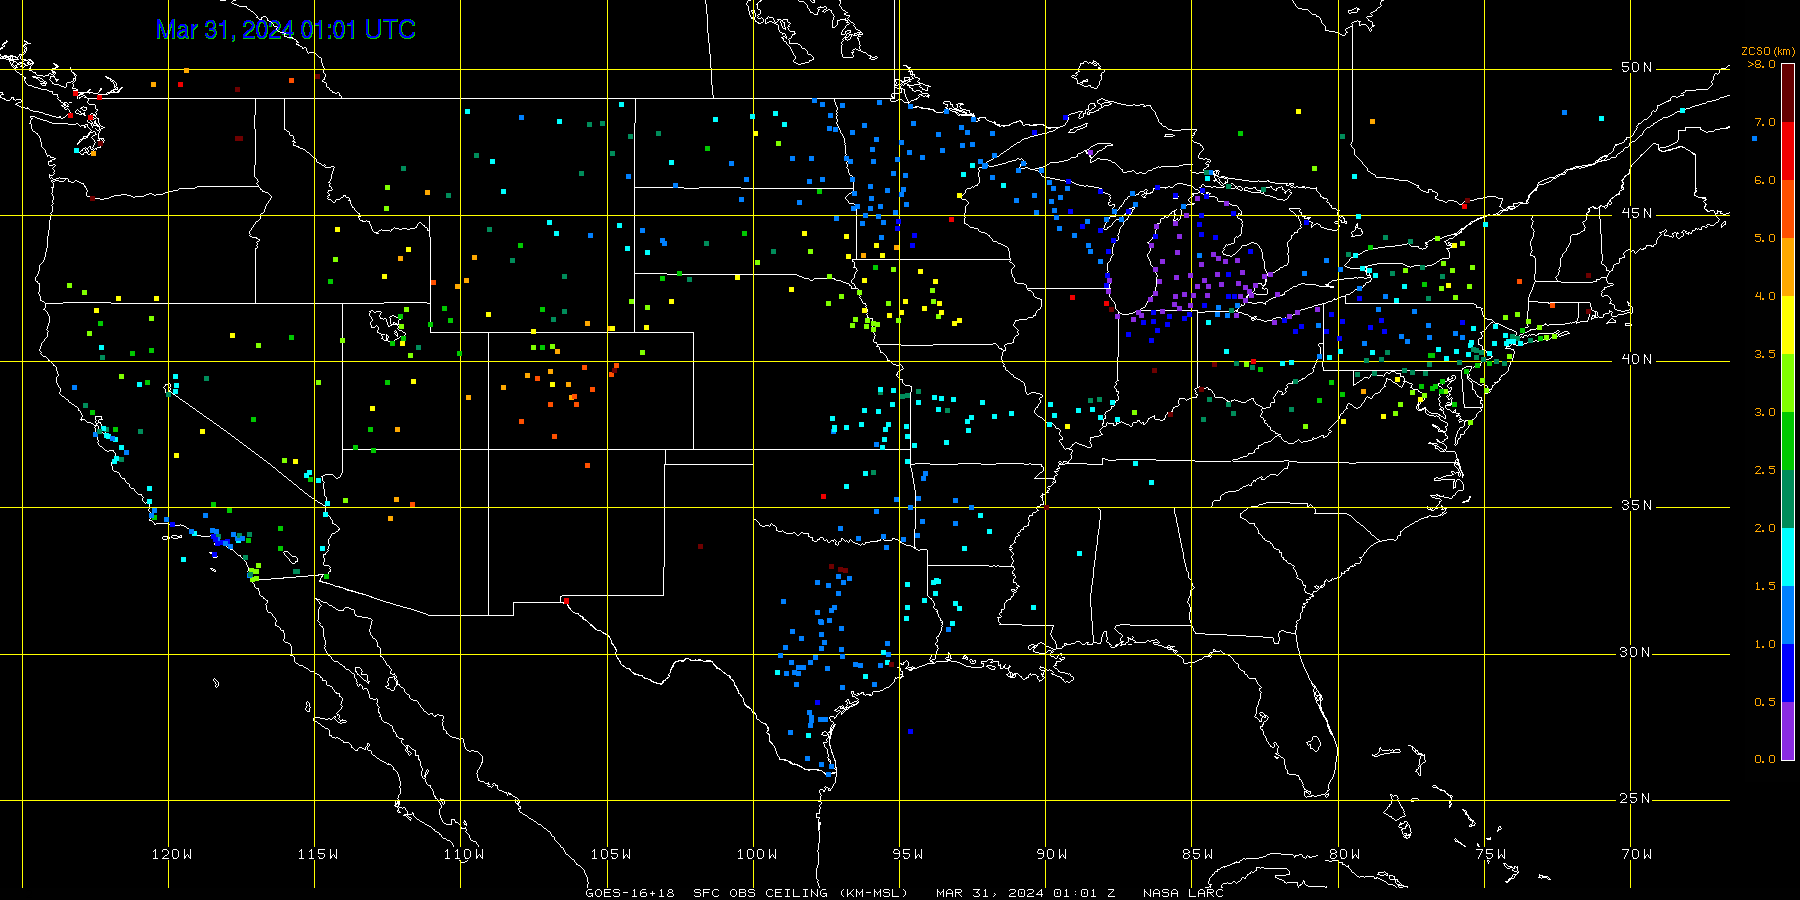Select the "115W" longitude label
The image size is (1800, 900).
318,854
